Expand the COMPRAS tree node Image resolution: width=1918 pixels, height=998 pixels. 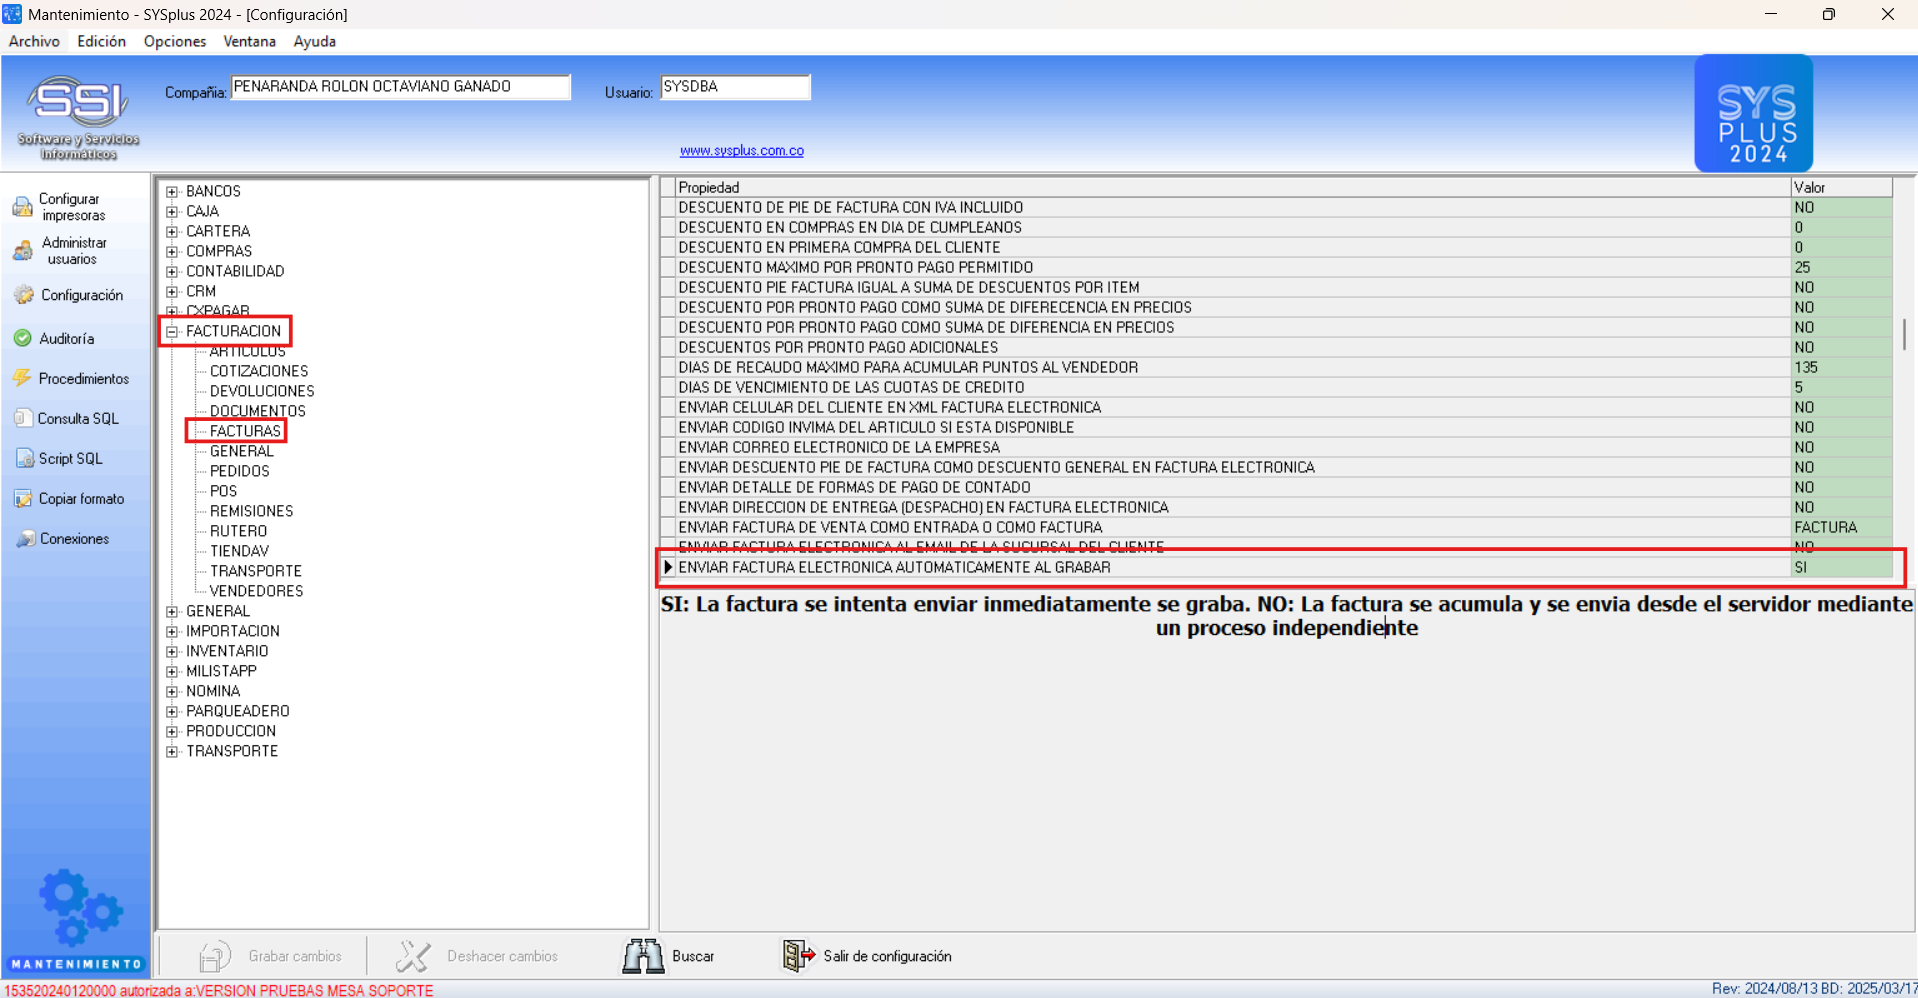click(172, 251)
